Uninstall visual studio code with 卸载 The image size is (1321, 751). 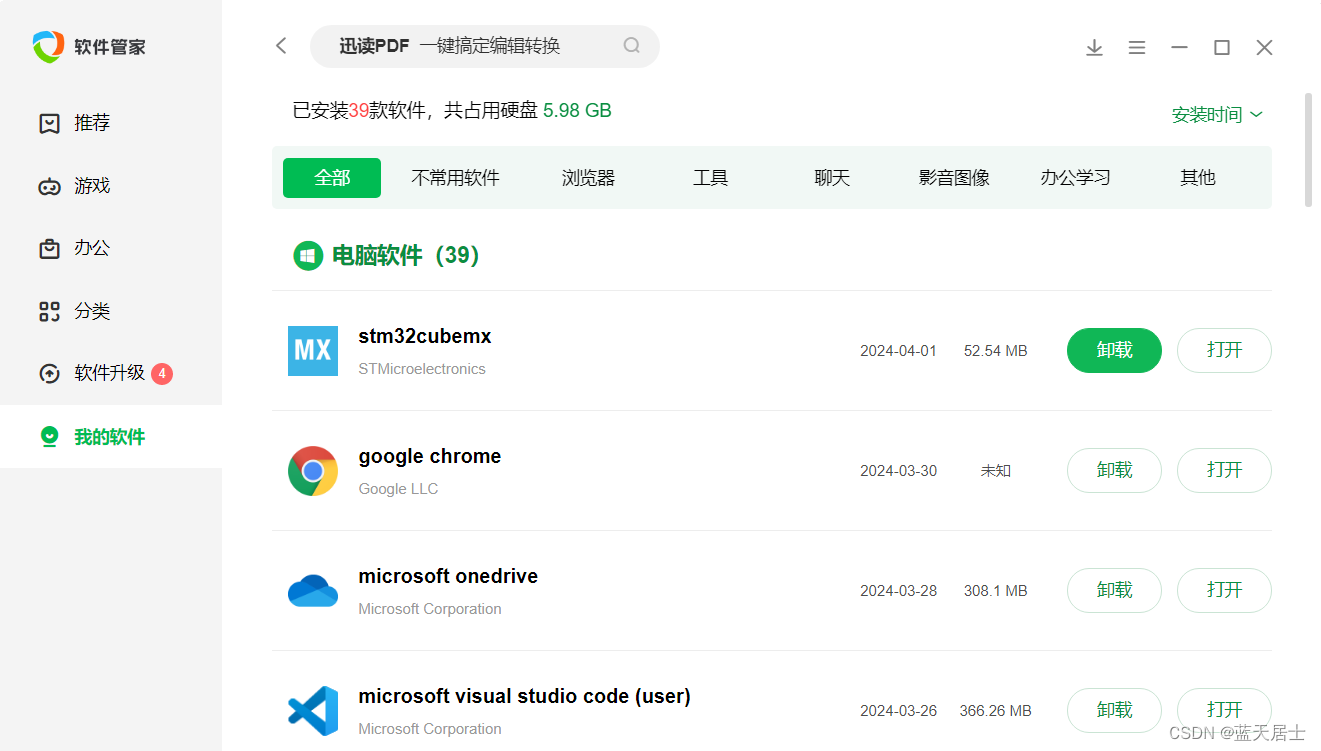[1114, 710]
